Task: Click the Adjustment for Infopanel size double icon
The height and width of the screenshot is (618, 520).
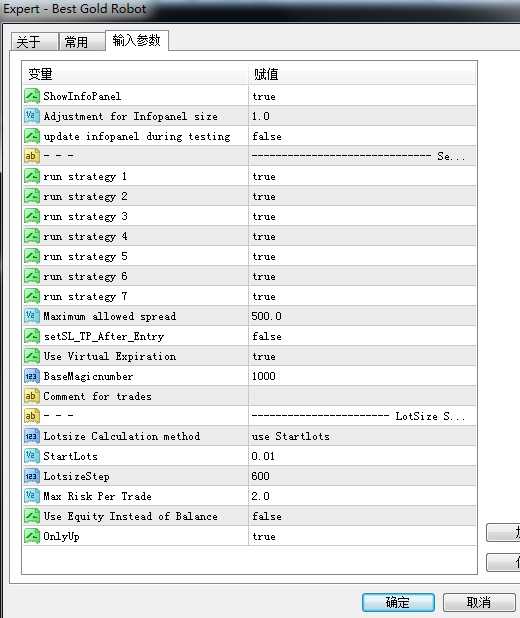Action: point(32,116)
